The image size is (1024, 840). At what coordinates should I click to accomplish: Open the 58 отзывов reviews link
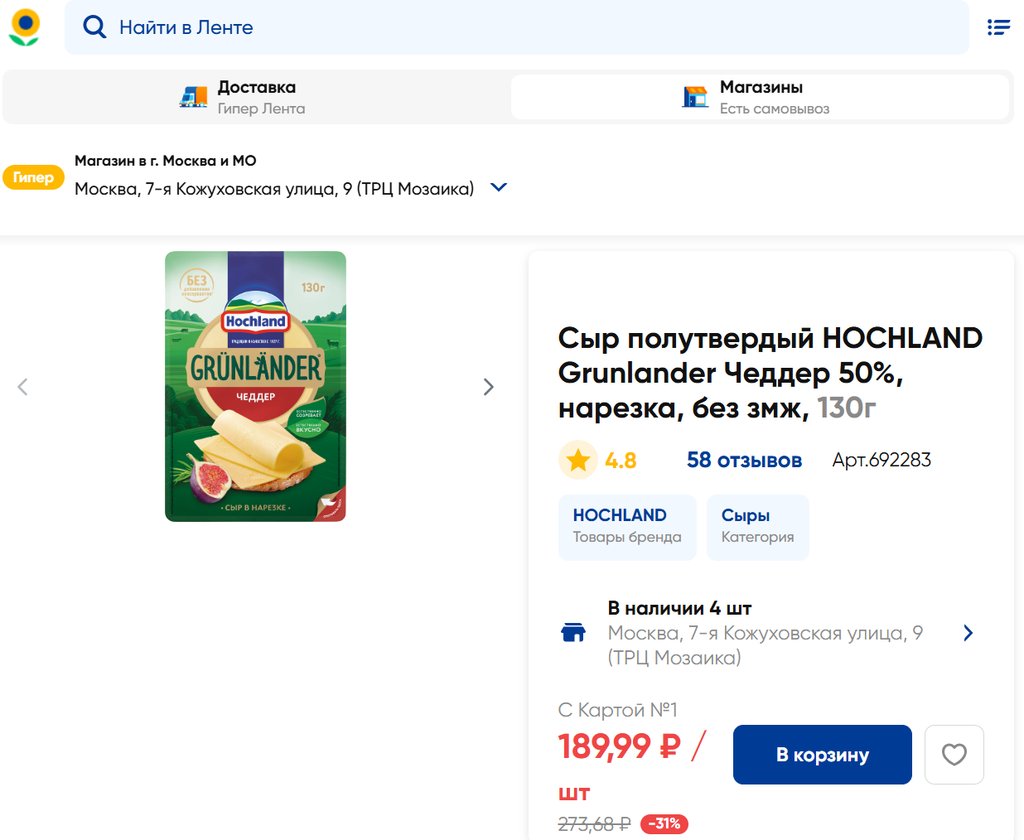pos(744,460)
